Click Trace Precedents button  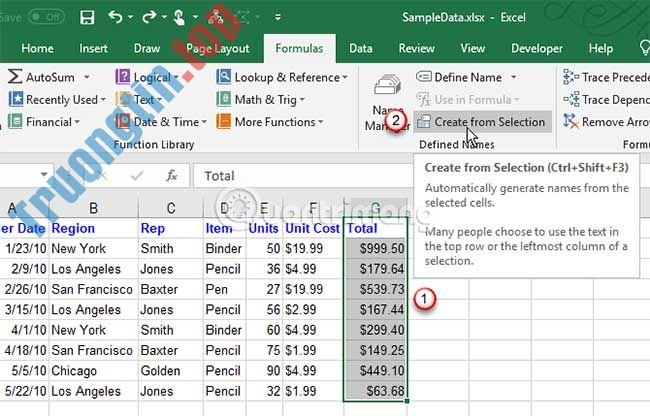click(606, 77)
